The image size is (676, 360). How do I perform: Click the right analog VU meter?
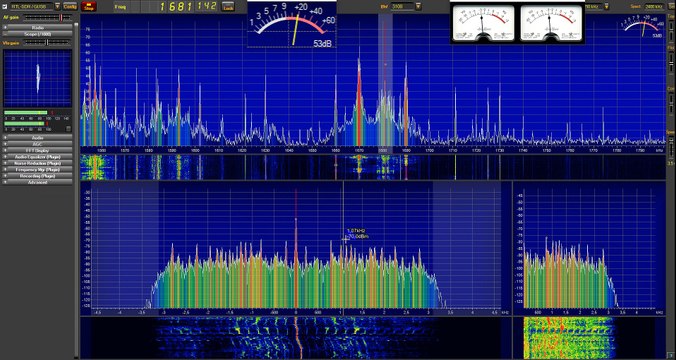[551, 23]
